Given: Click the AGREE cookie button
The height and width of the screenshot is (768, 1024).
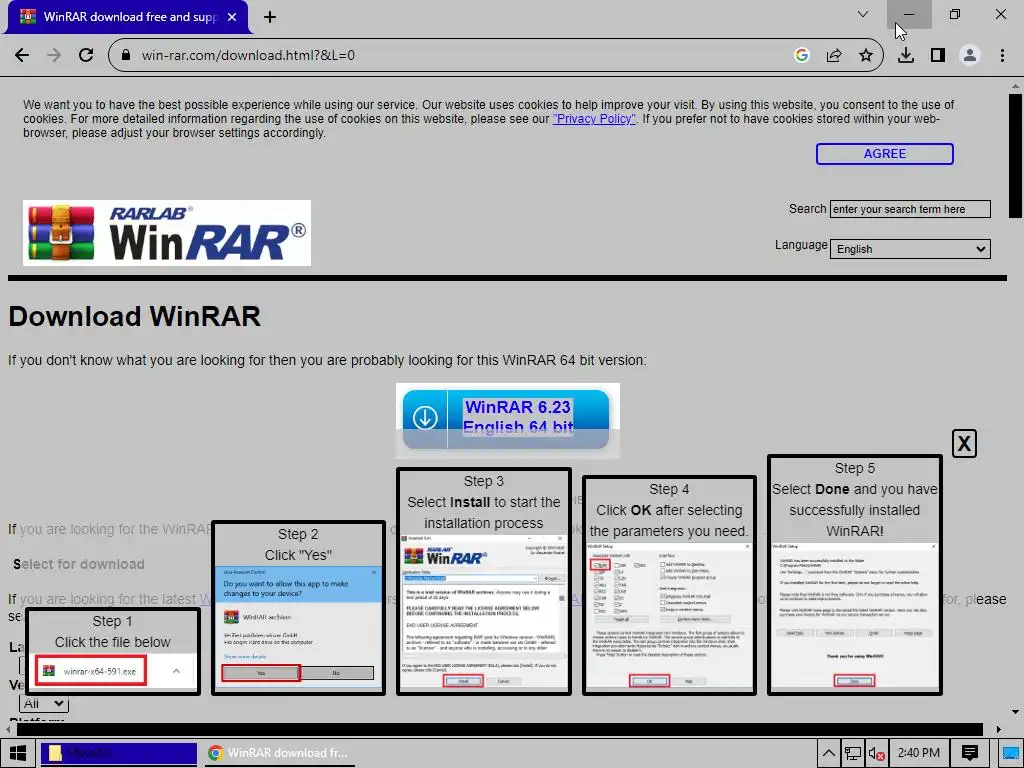Looking at the screenshot, I should point(884,153).
